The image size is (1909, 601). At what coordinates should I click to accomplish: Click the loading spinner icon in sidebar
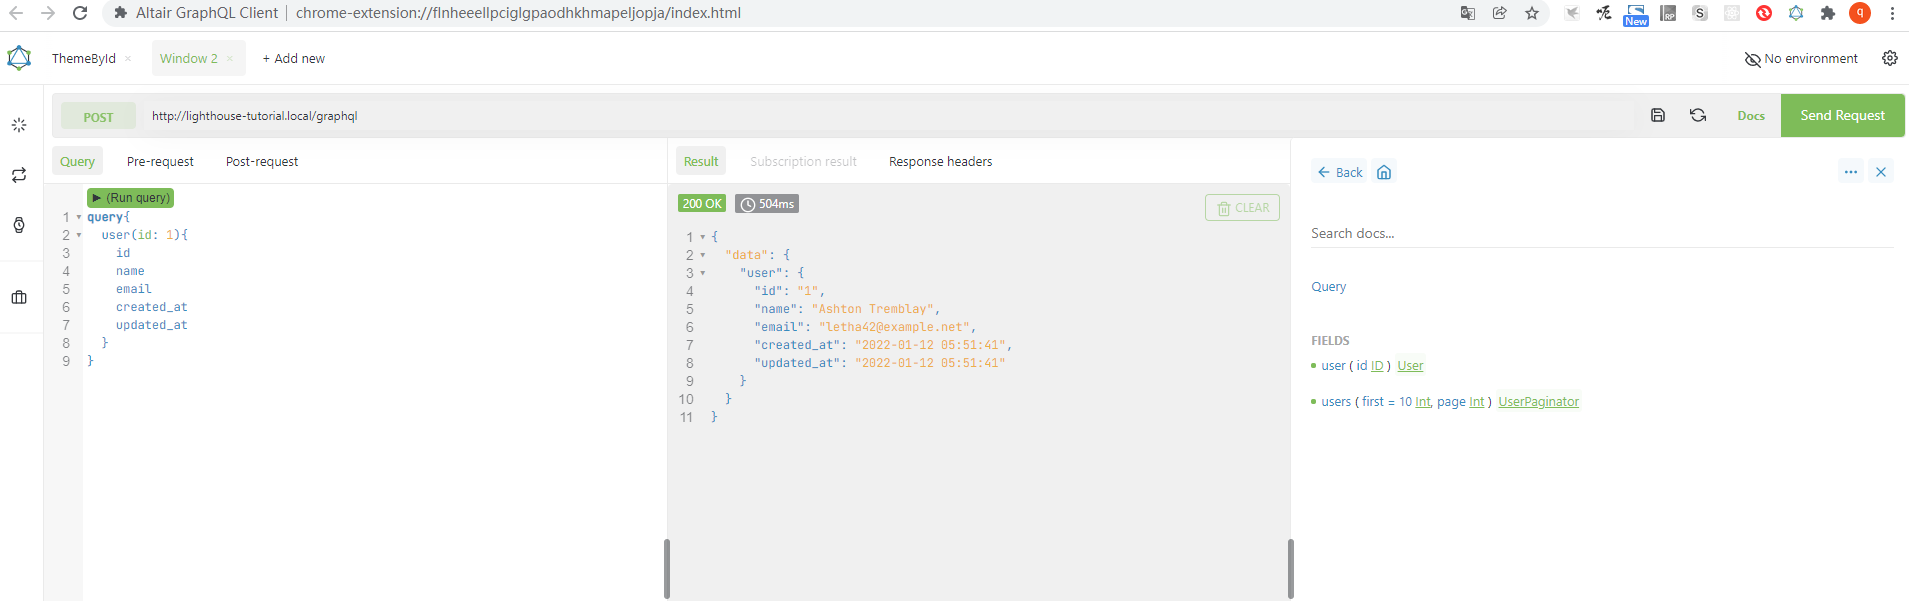coord(19,125)
